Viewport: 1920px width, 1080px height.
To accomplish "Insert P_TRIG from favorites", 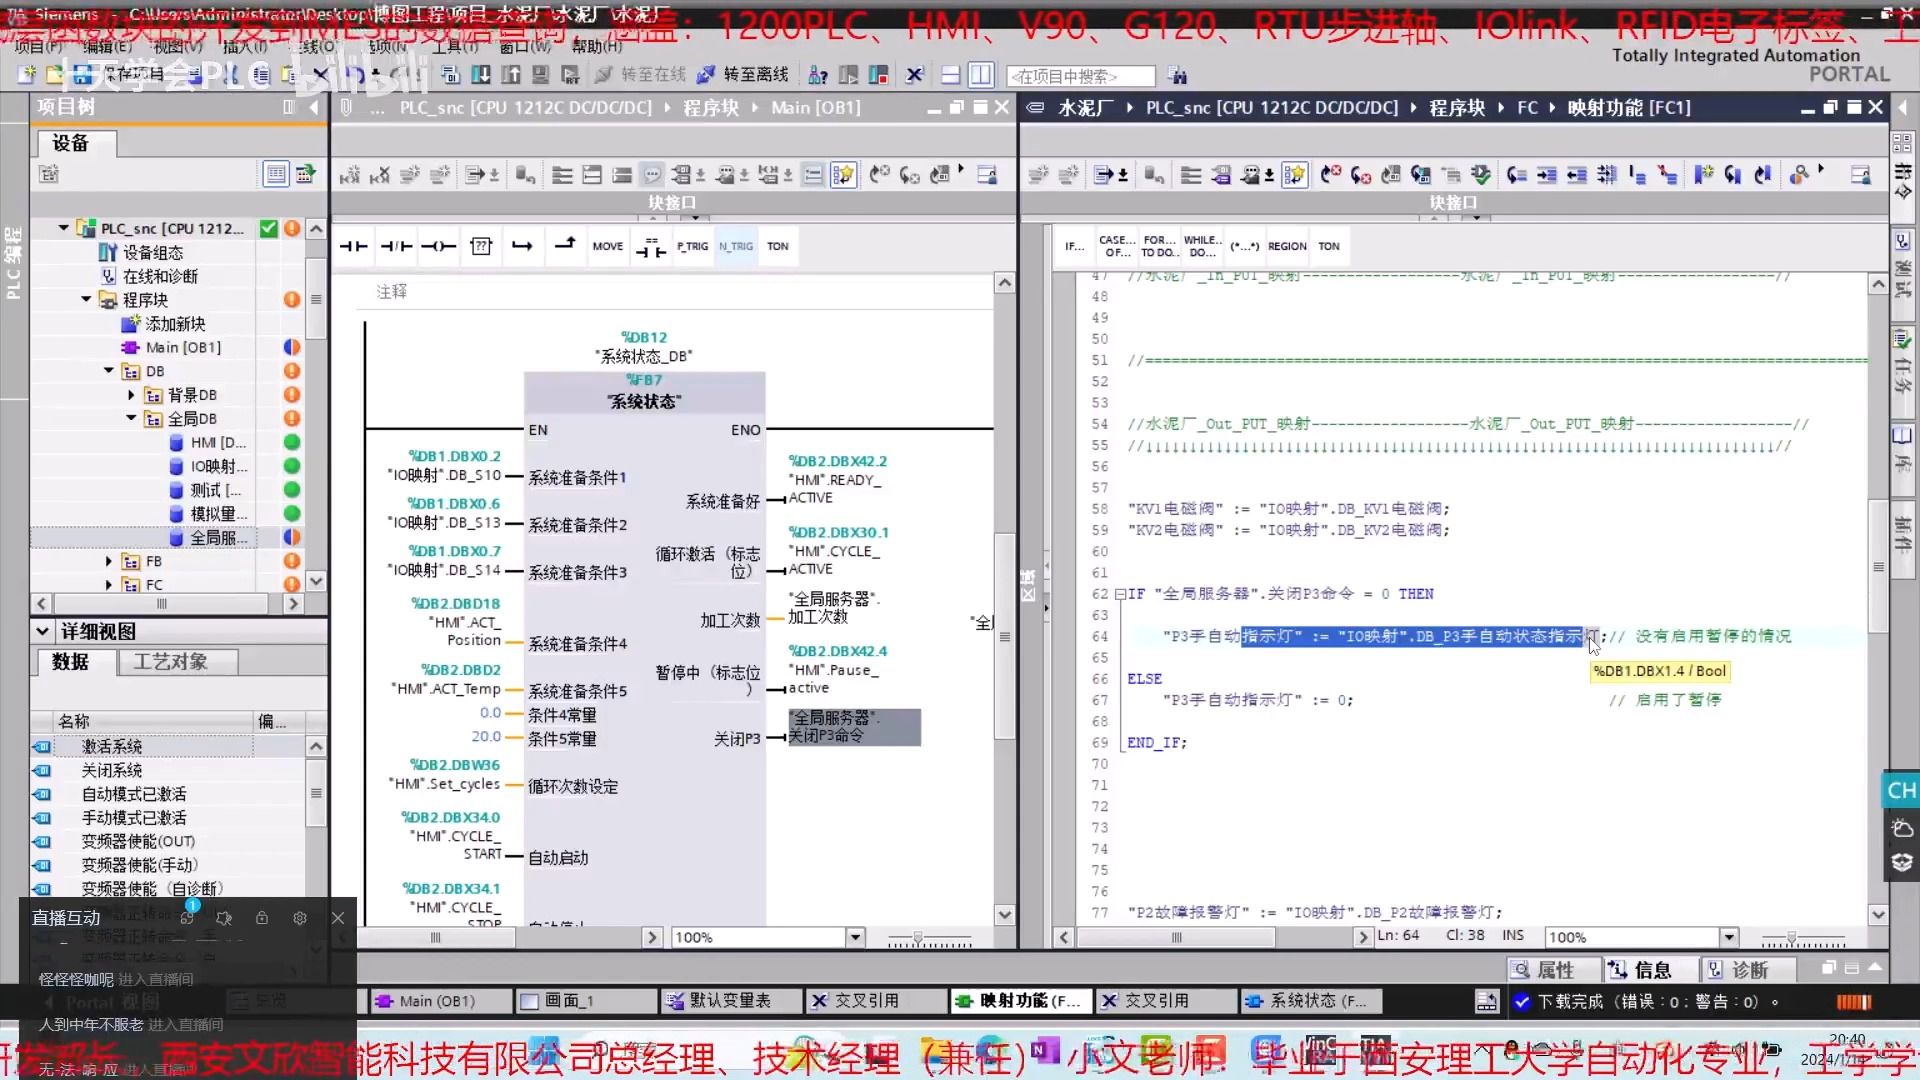I will (692, 246).
